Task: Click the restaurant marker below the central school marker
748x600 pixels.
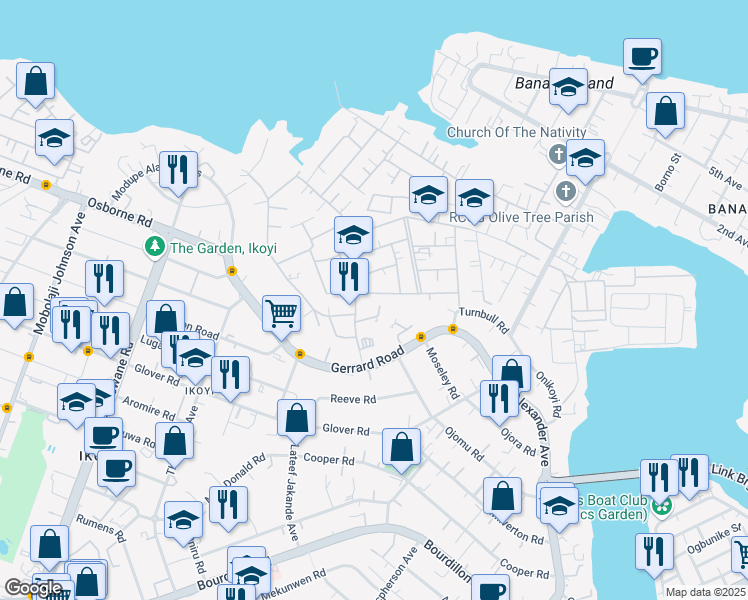Action: 349,280
